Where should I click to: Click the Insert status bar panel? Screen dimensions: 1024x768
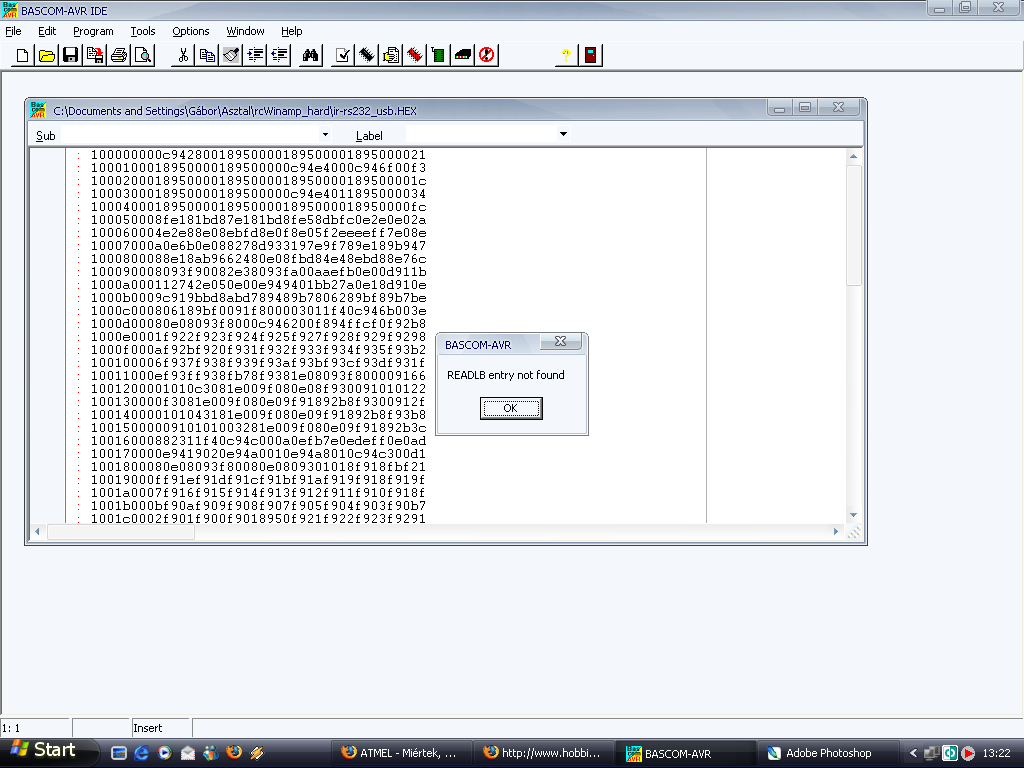pyautogui.click(x=161, y=728)
